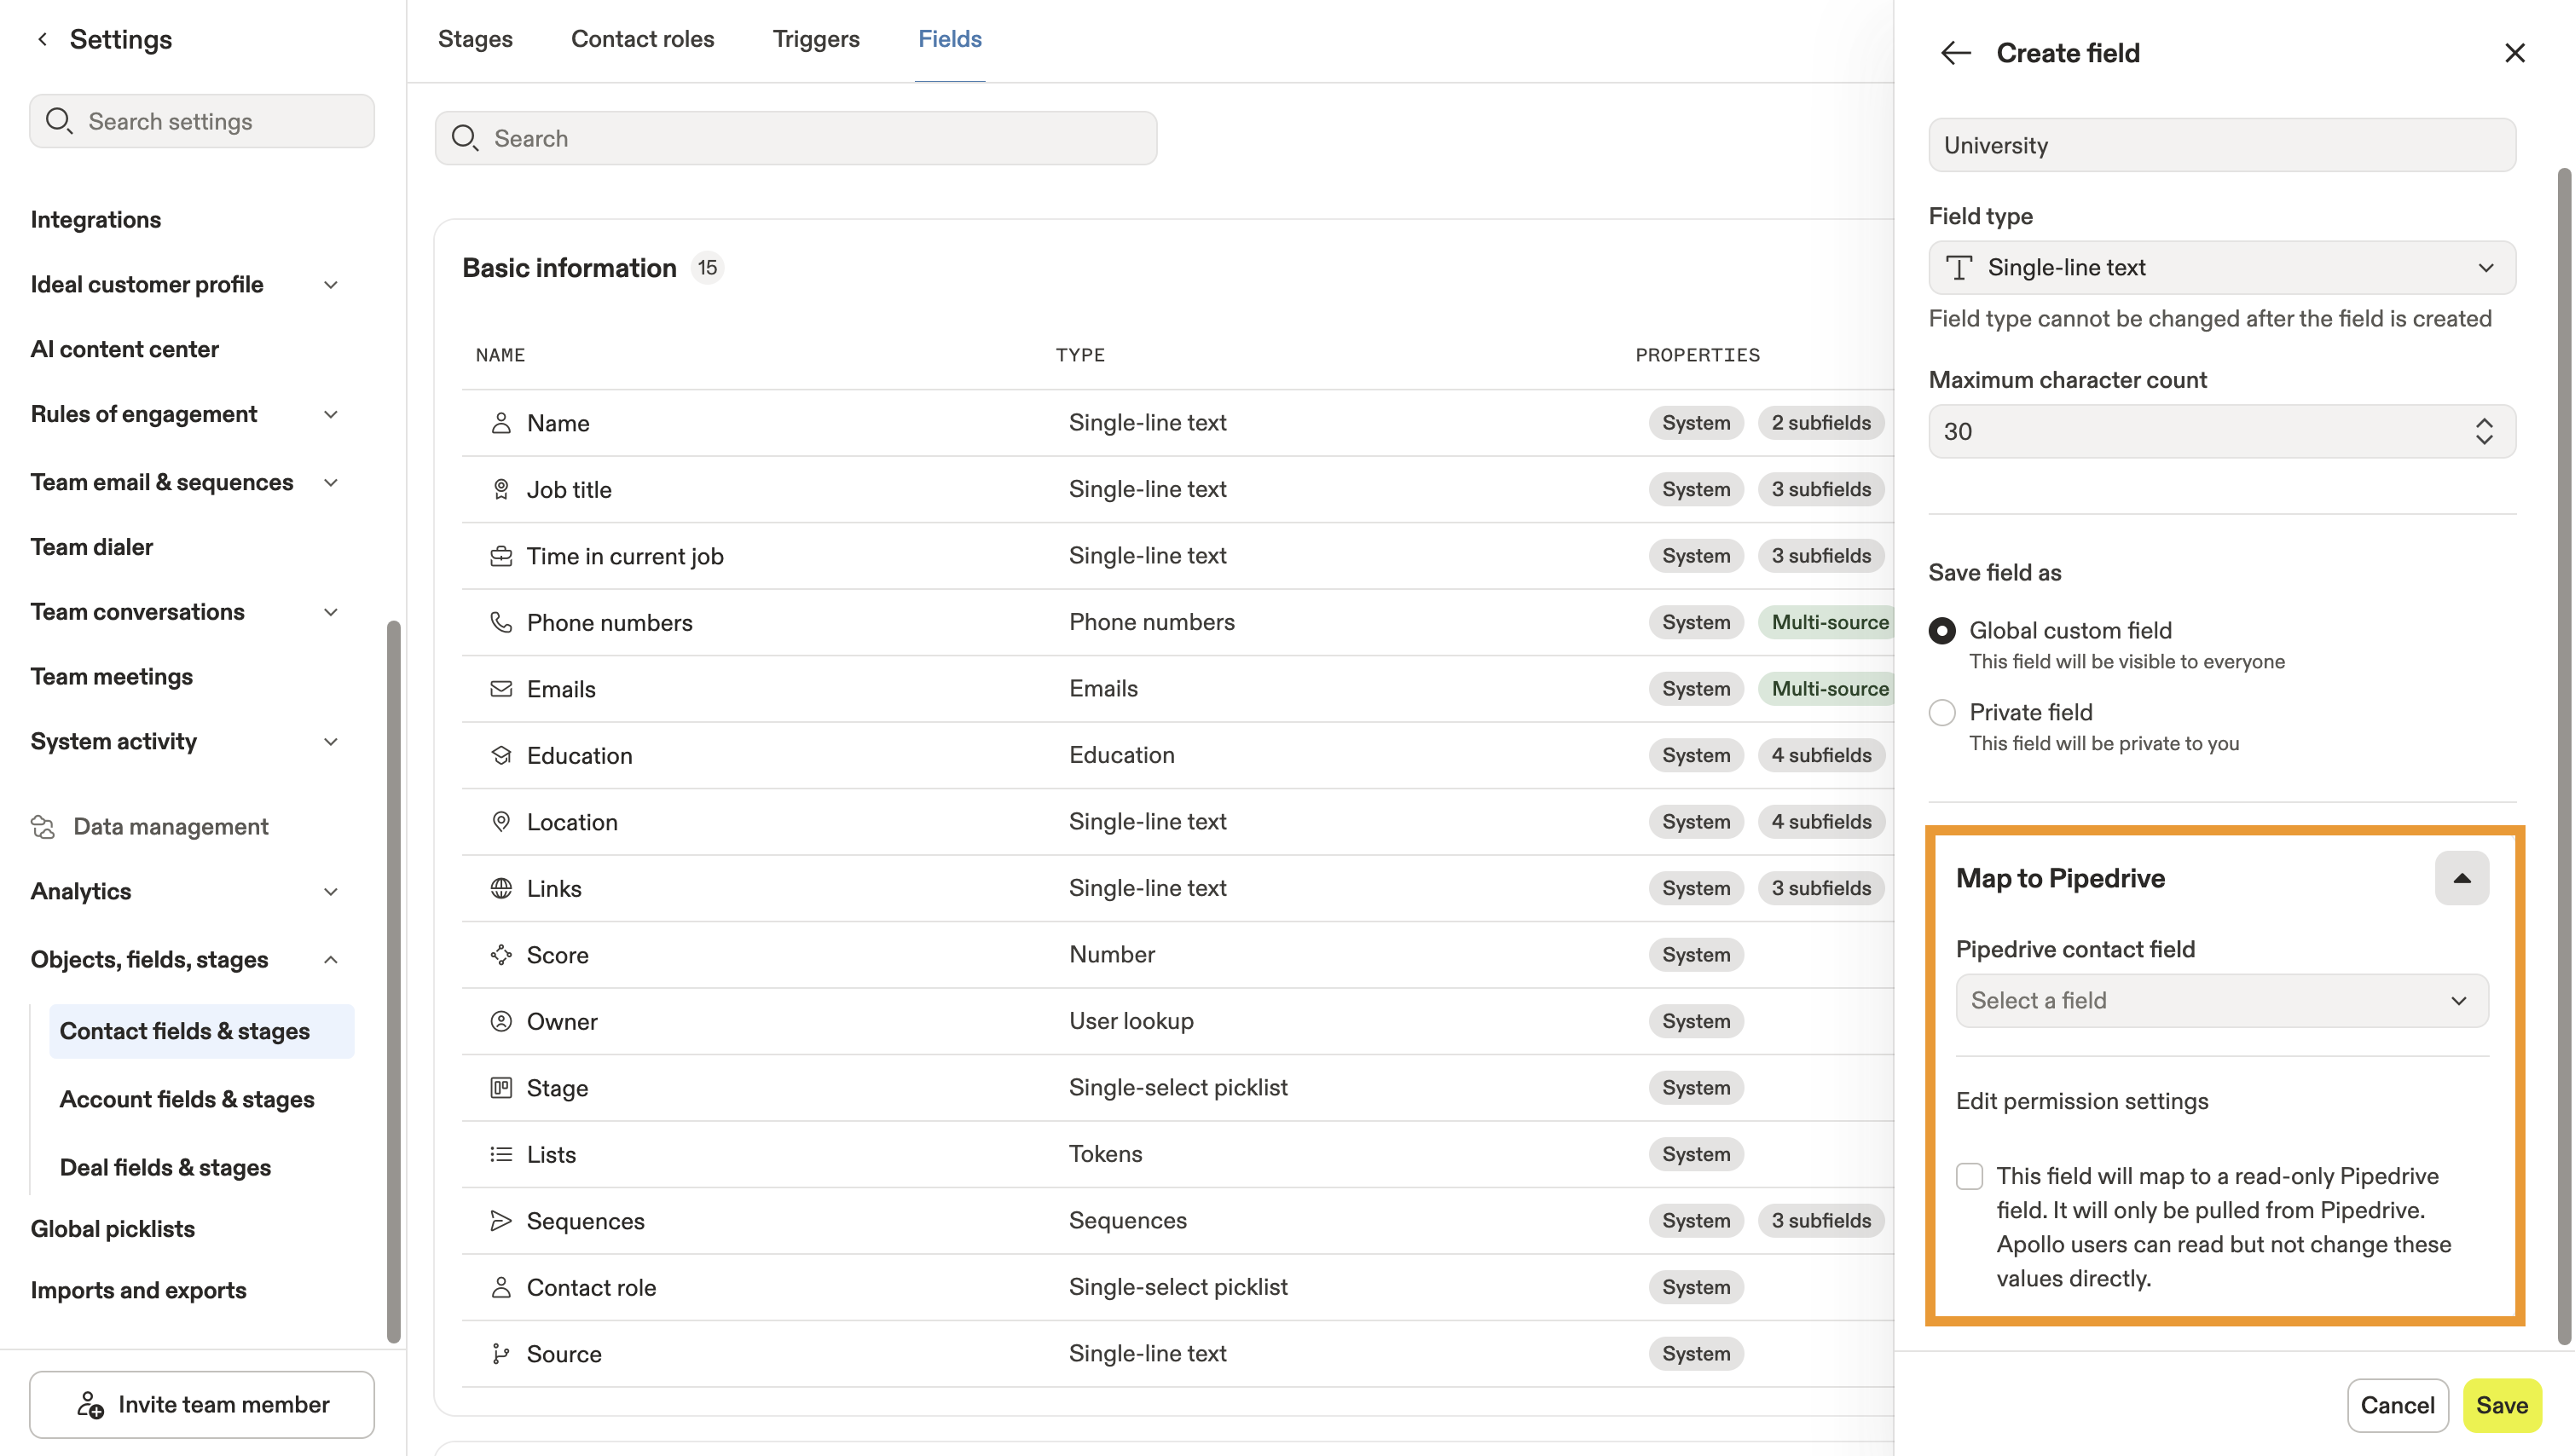Open Global picklists
Image resolution: width=2575 pixels, height=1456 pixels.
(112, 1229)
